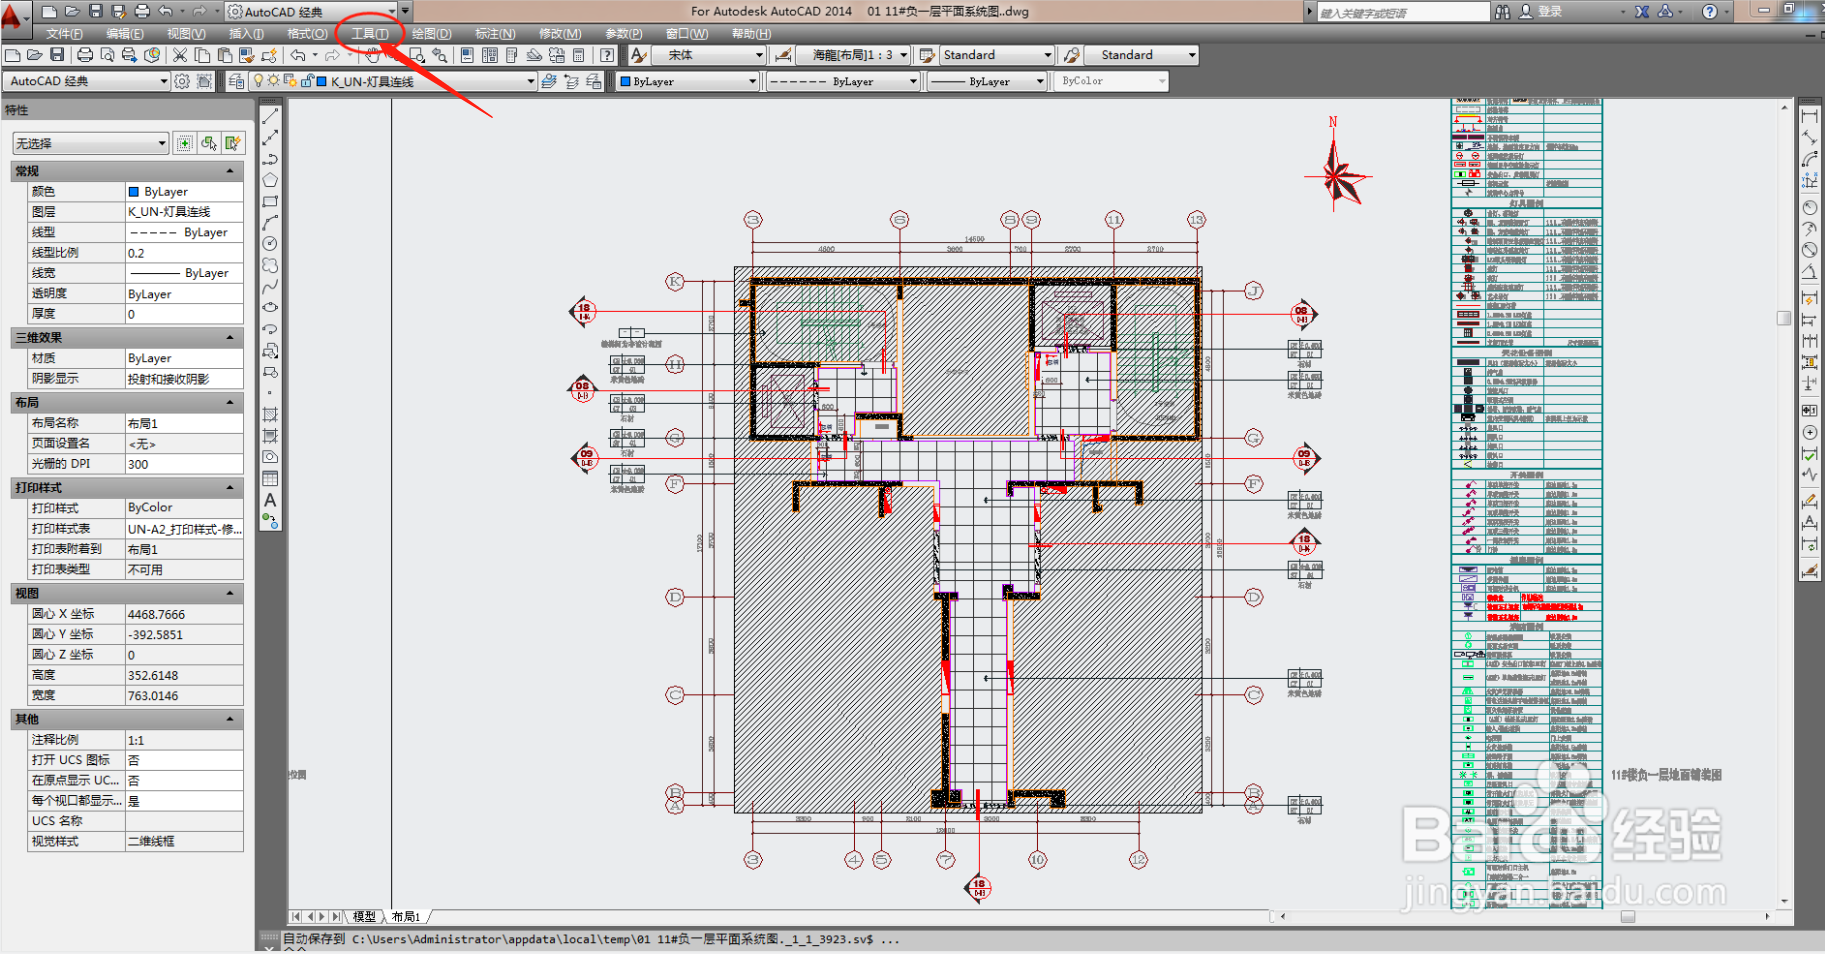Select the Hatch tool

pyautogui.click(x=270, y=414)
